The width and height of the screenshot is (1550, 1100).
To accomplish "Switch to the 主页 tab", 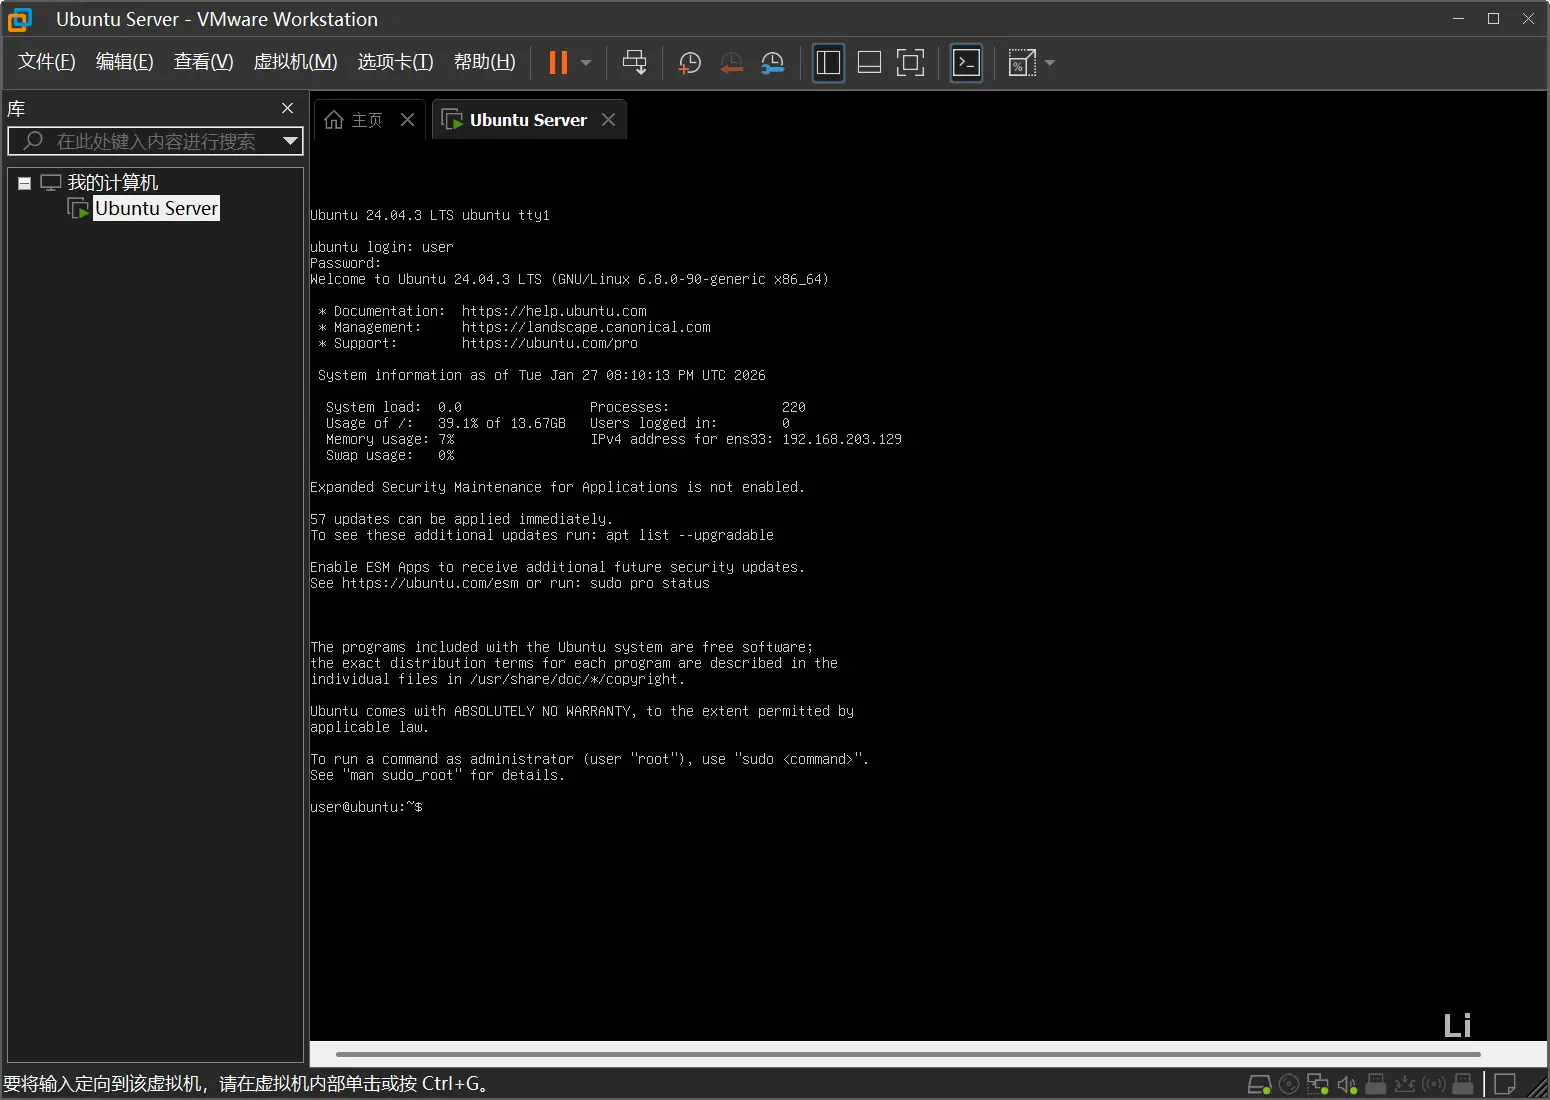I will pyautogui.click(x=356, y=120).
